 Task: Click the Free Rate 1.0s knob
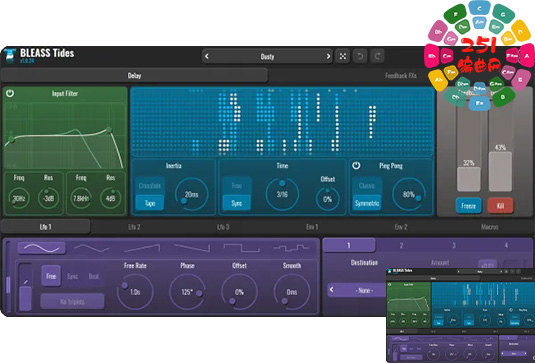click(x=135, y=292)
